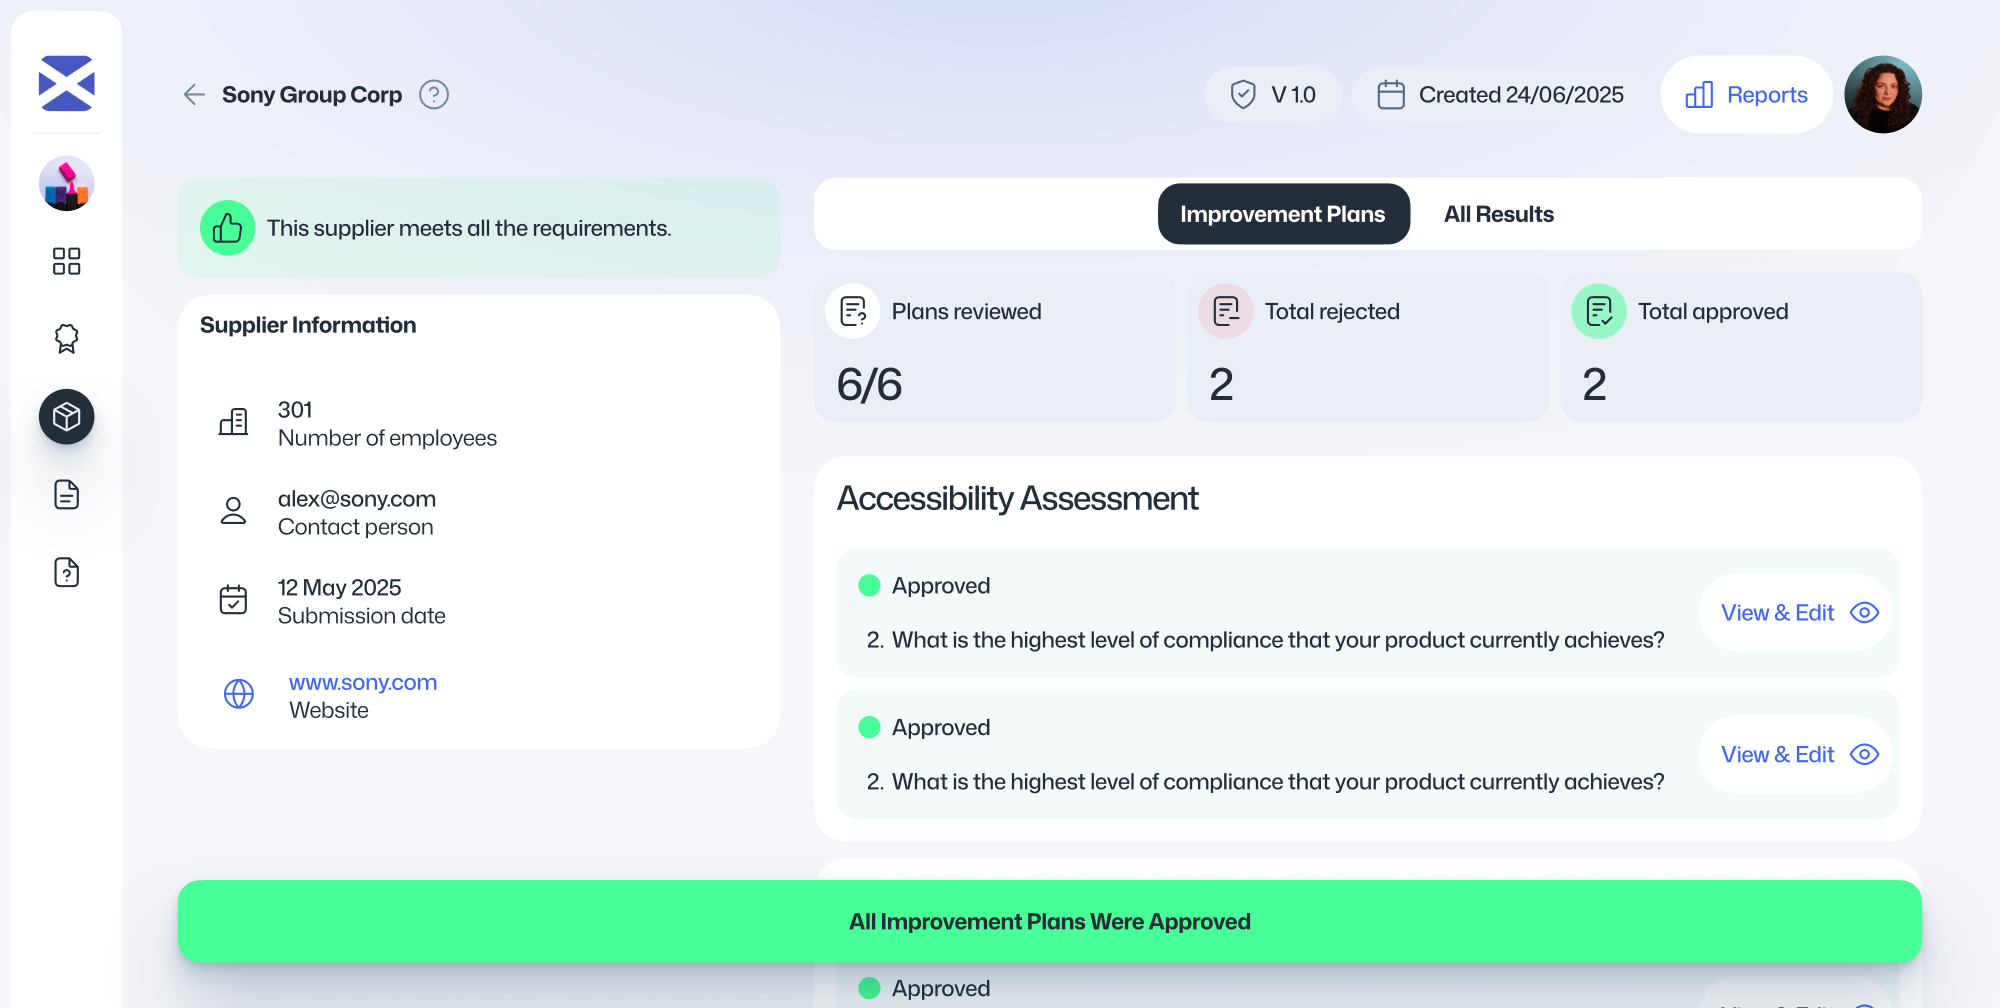Click the help question mark icon
Screen dimensions: 2000x1008
433,95
